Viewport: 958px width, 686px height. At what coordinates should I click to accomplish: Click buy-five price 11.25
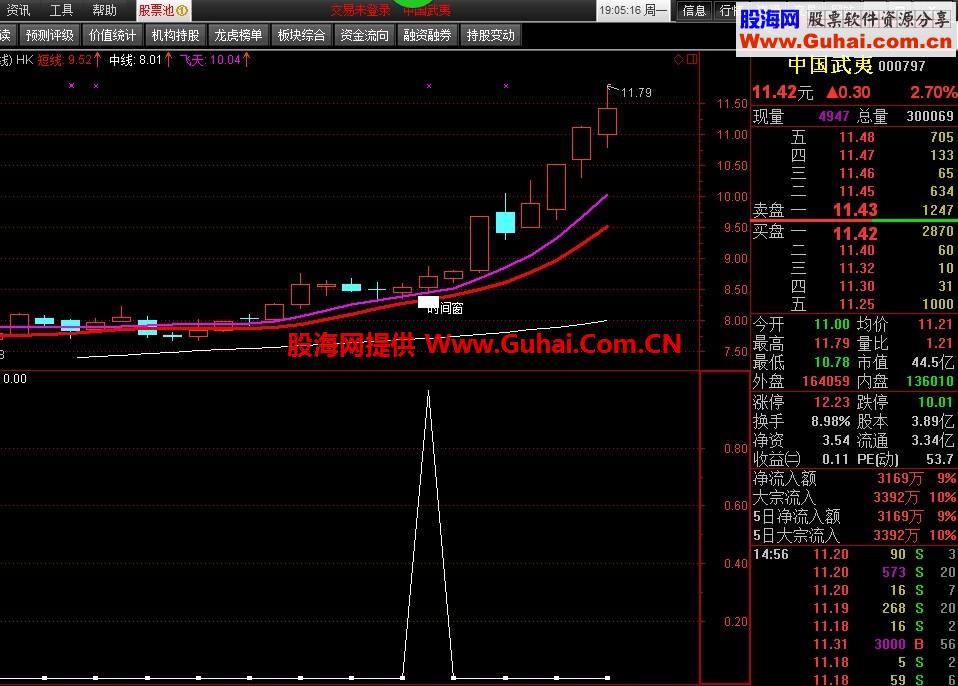(x=856, y=304)
